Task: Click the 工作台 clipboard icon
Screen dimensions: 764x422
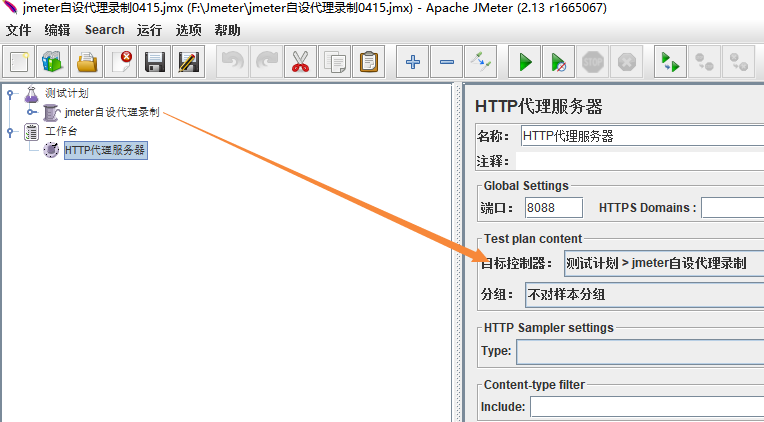Action: point(31,132)
